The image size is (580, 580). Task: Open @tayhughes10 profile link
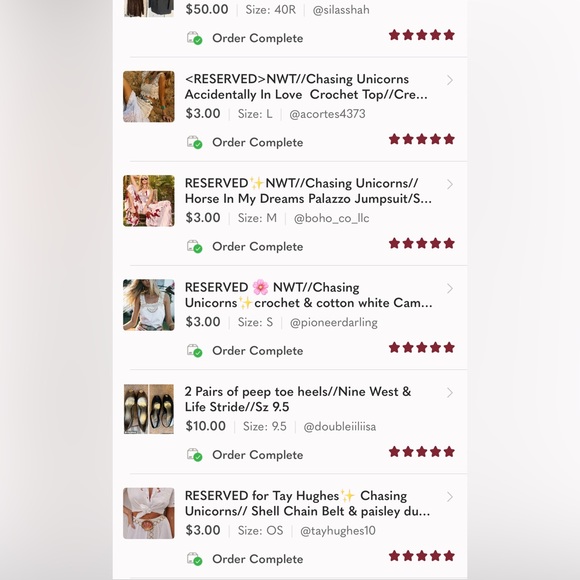point(338,531)
